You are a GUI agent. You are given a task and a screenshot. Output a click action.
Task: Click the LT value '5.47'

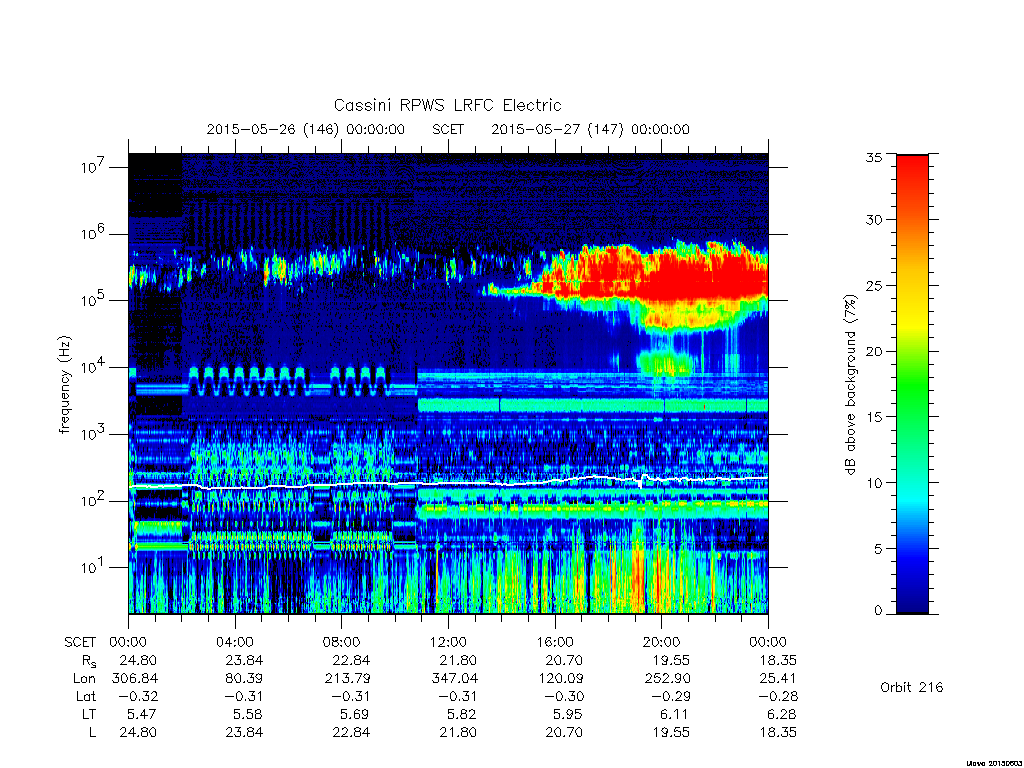click(x=142, y=714)
